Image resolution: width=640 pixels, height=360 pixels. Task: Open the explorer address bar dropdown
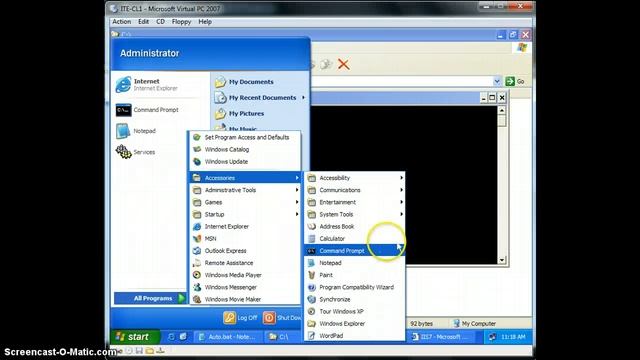(x=497, y=81)
